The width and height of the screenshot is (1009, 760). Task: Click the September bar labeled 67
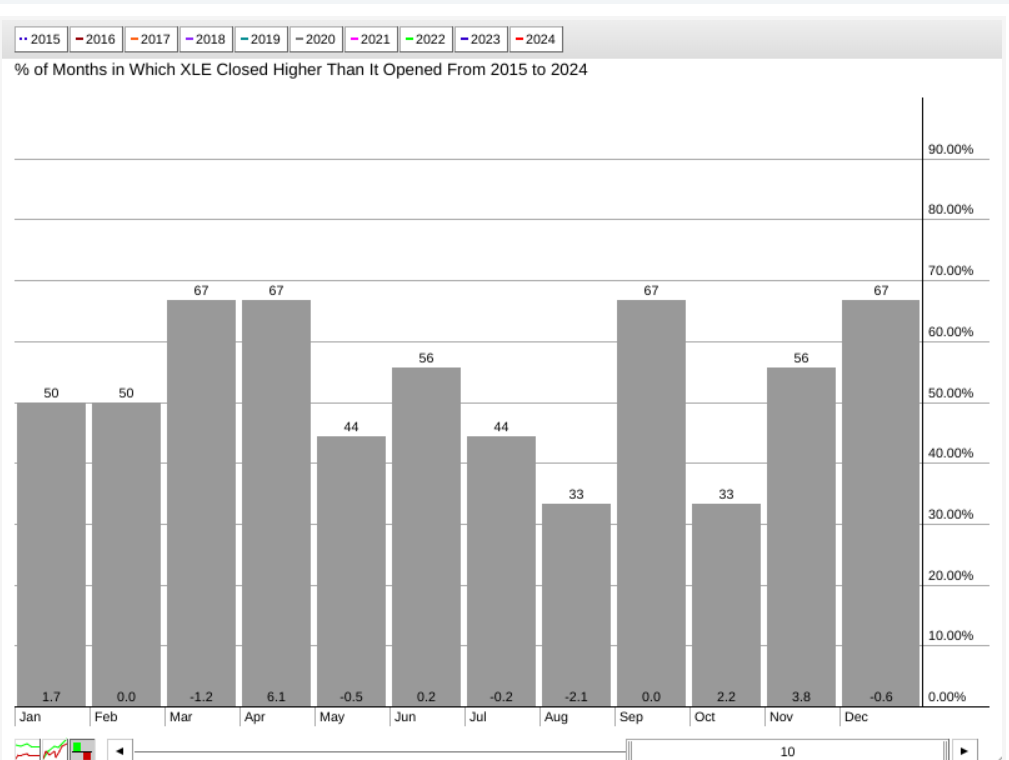(x=651, y=503)
